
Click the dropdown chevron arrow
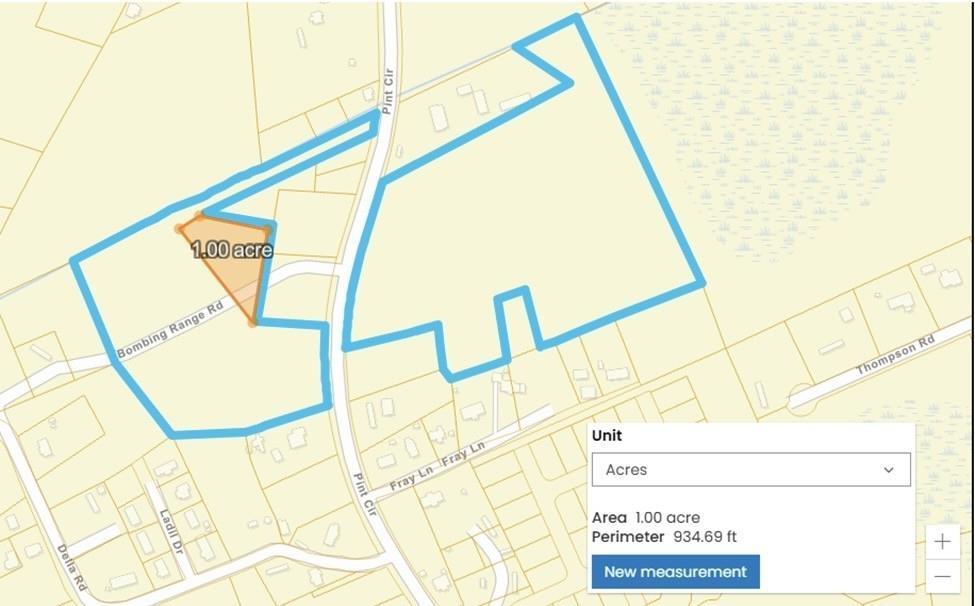tap(889, 470)
